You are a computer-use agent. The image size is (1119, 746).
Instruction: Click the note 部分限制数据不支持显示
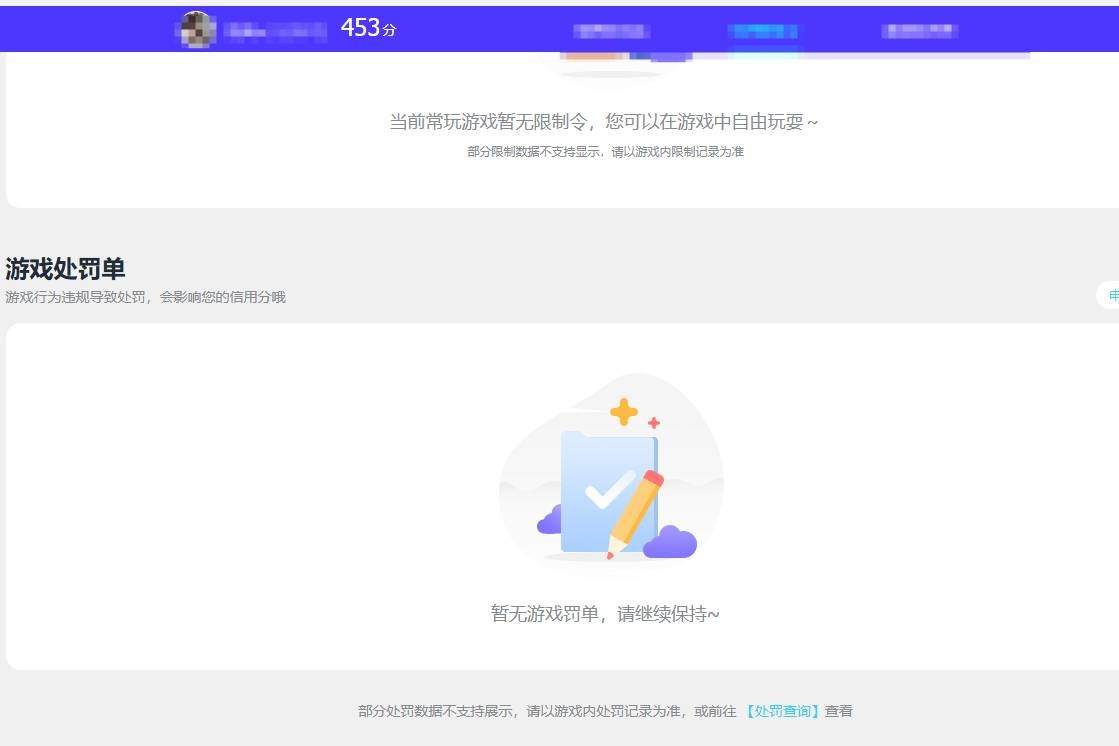click(533, 151)
